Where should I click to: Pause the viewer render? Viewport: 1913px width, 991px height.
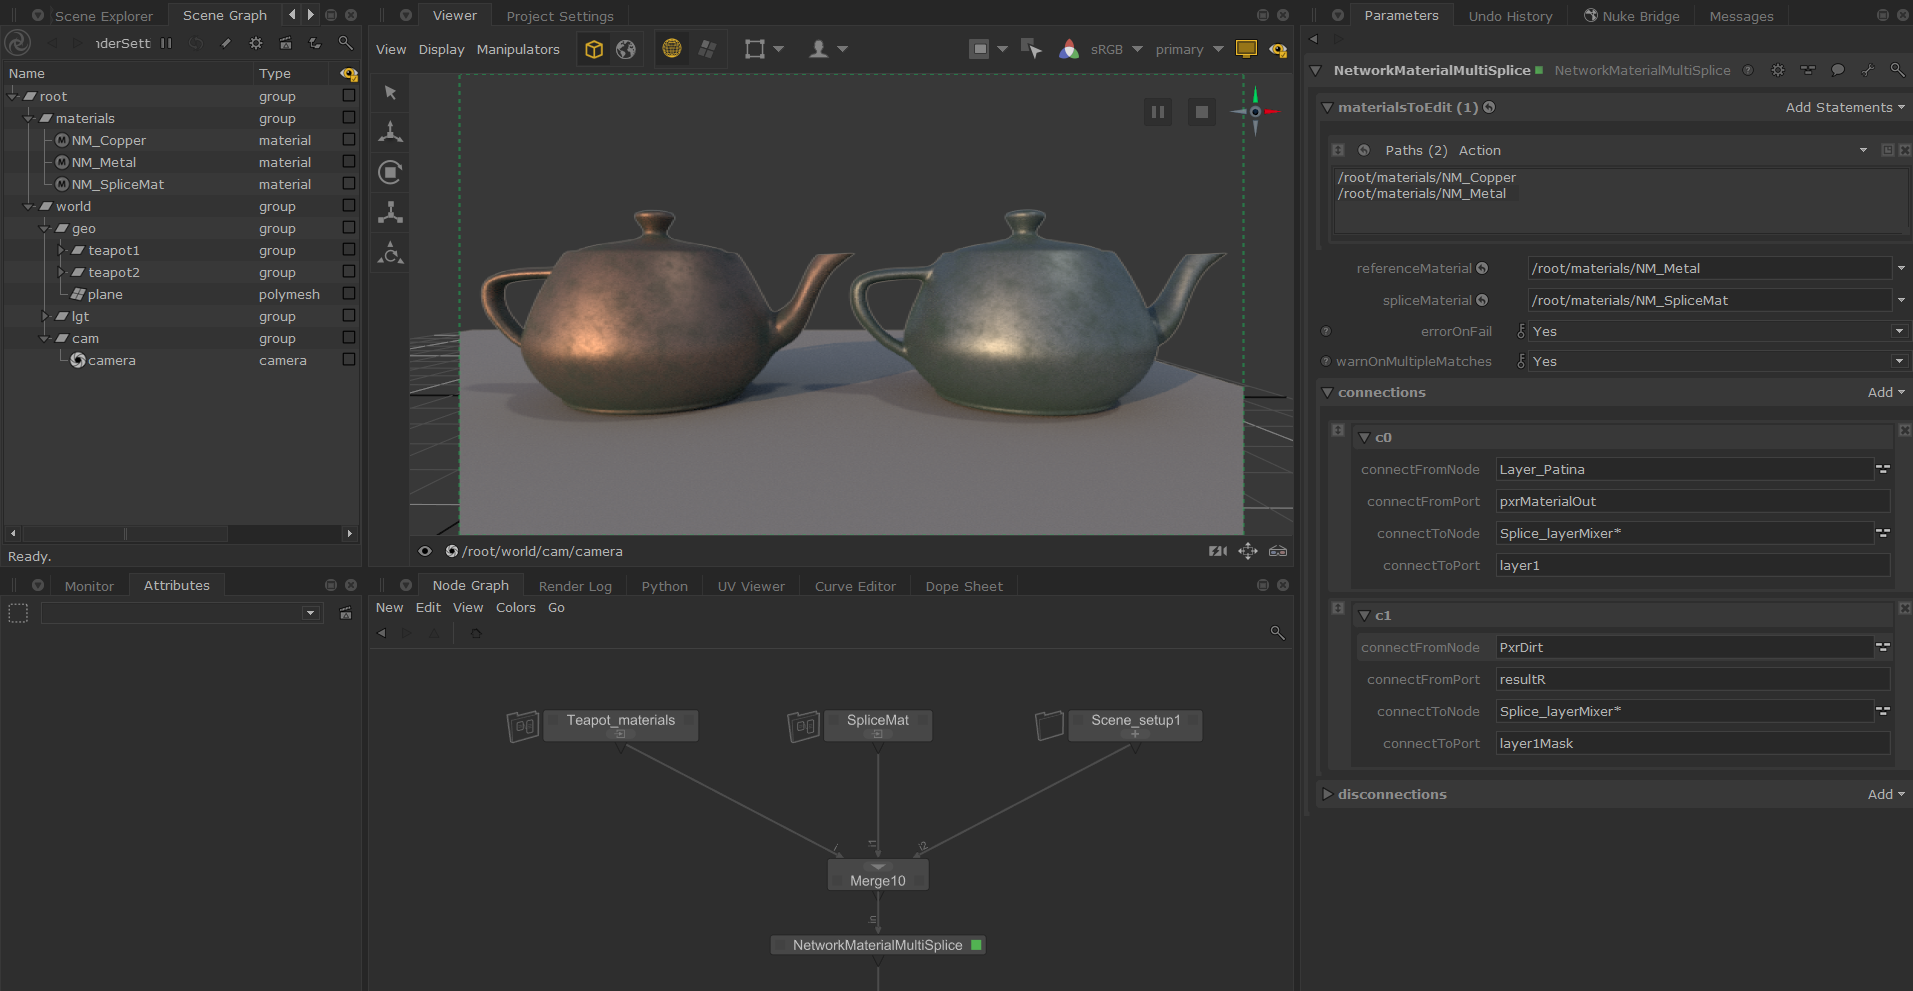[x=1158, y=112]
